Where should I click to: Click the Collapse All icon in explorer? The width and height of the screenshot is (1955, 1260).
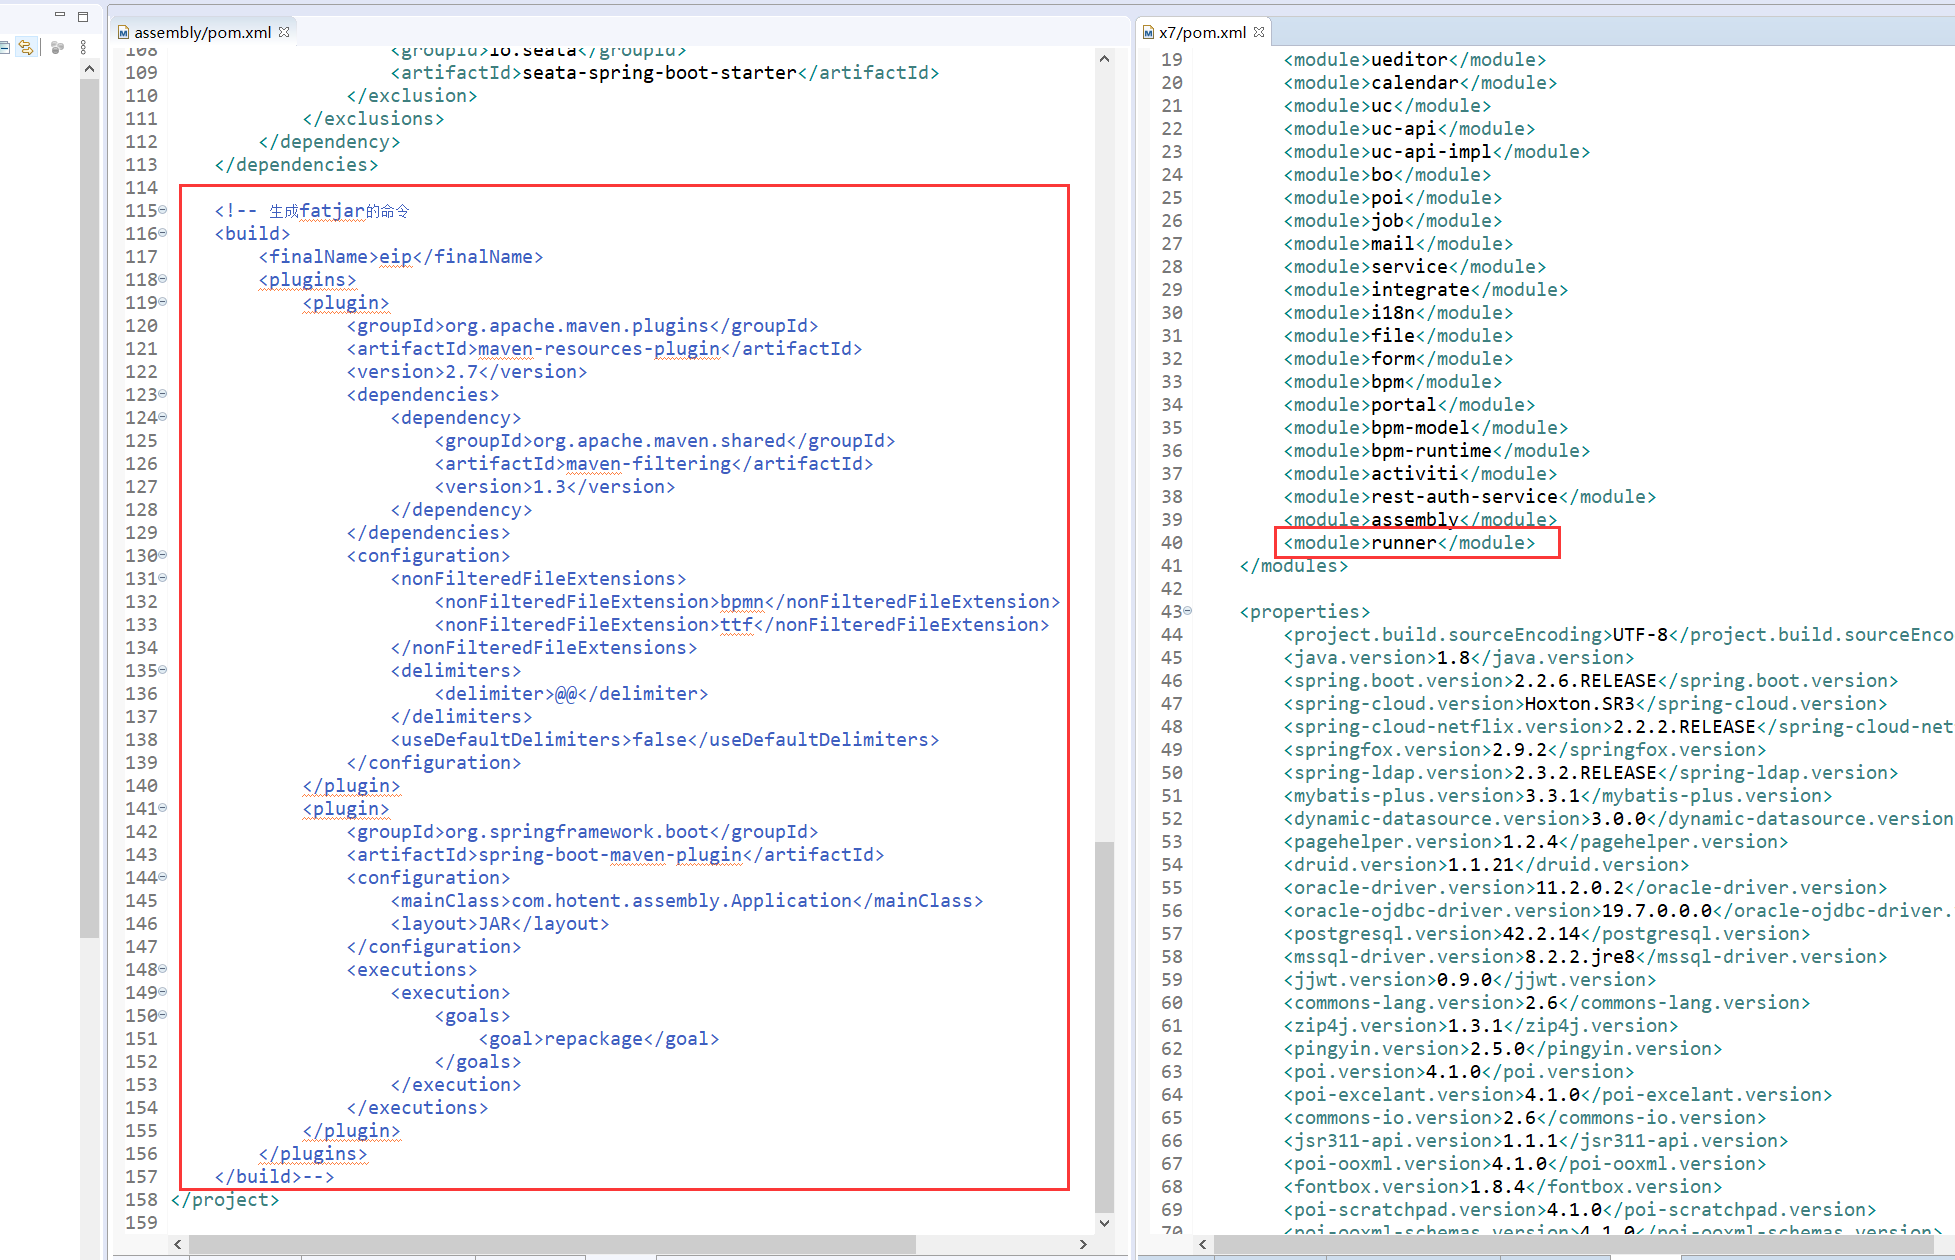click(4, 47)
